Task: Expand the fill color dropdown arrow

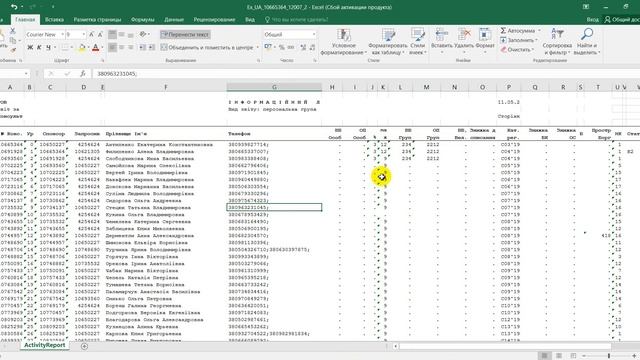Action: click(89, 48)
